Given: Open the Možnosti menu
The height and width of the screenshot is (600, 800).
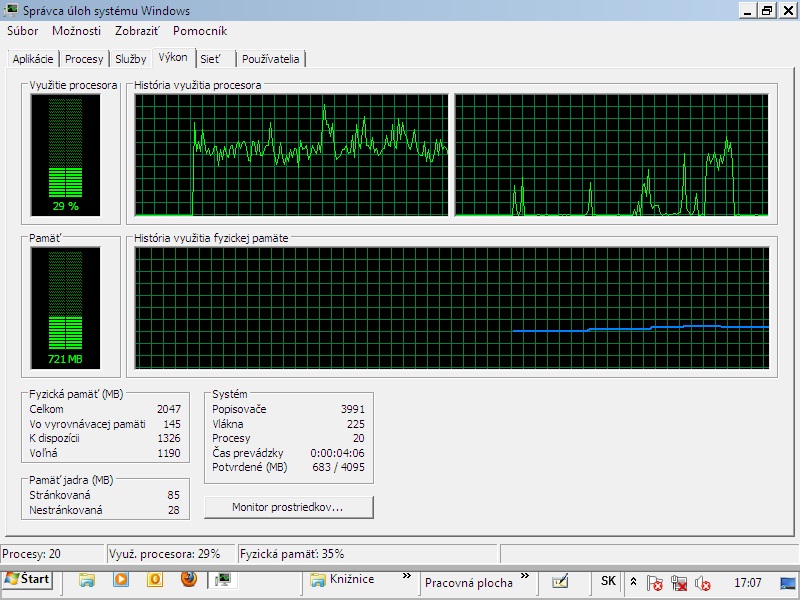Looking at the screenshot, I should (x=77, y=31).
